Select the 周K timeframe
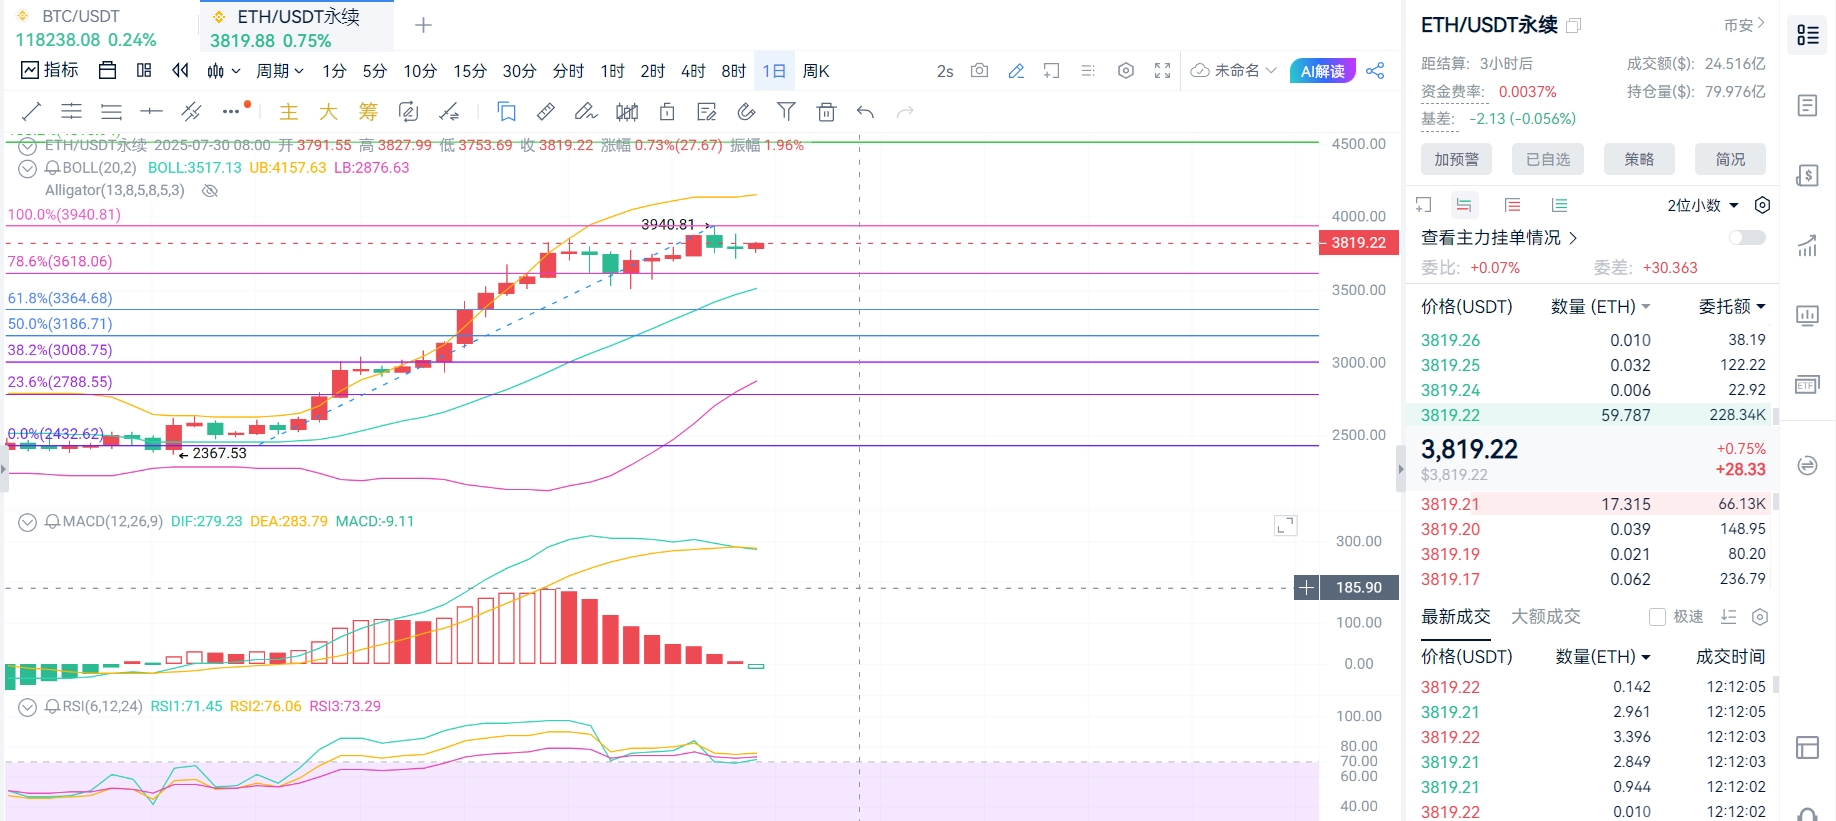This screenshot has height=821, width=1836. pos(816,70)
